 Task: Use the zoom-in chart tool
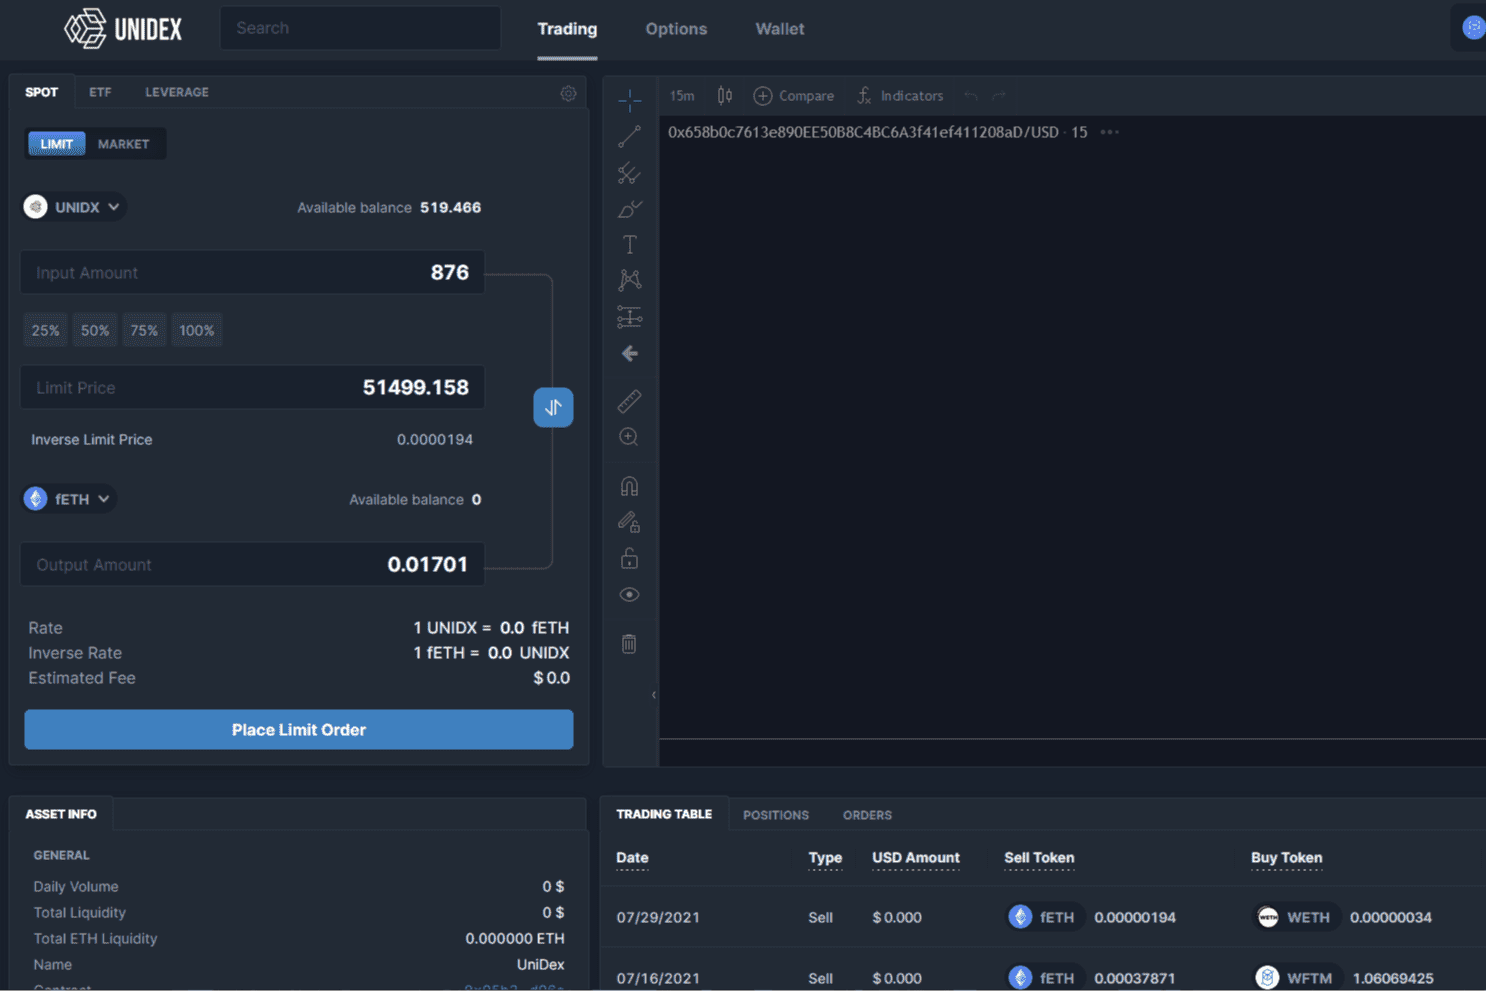coord(629,437)
